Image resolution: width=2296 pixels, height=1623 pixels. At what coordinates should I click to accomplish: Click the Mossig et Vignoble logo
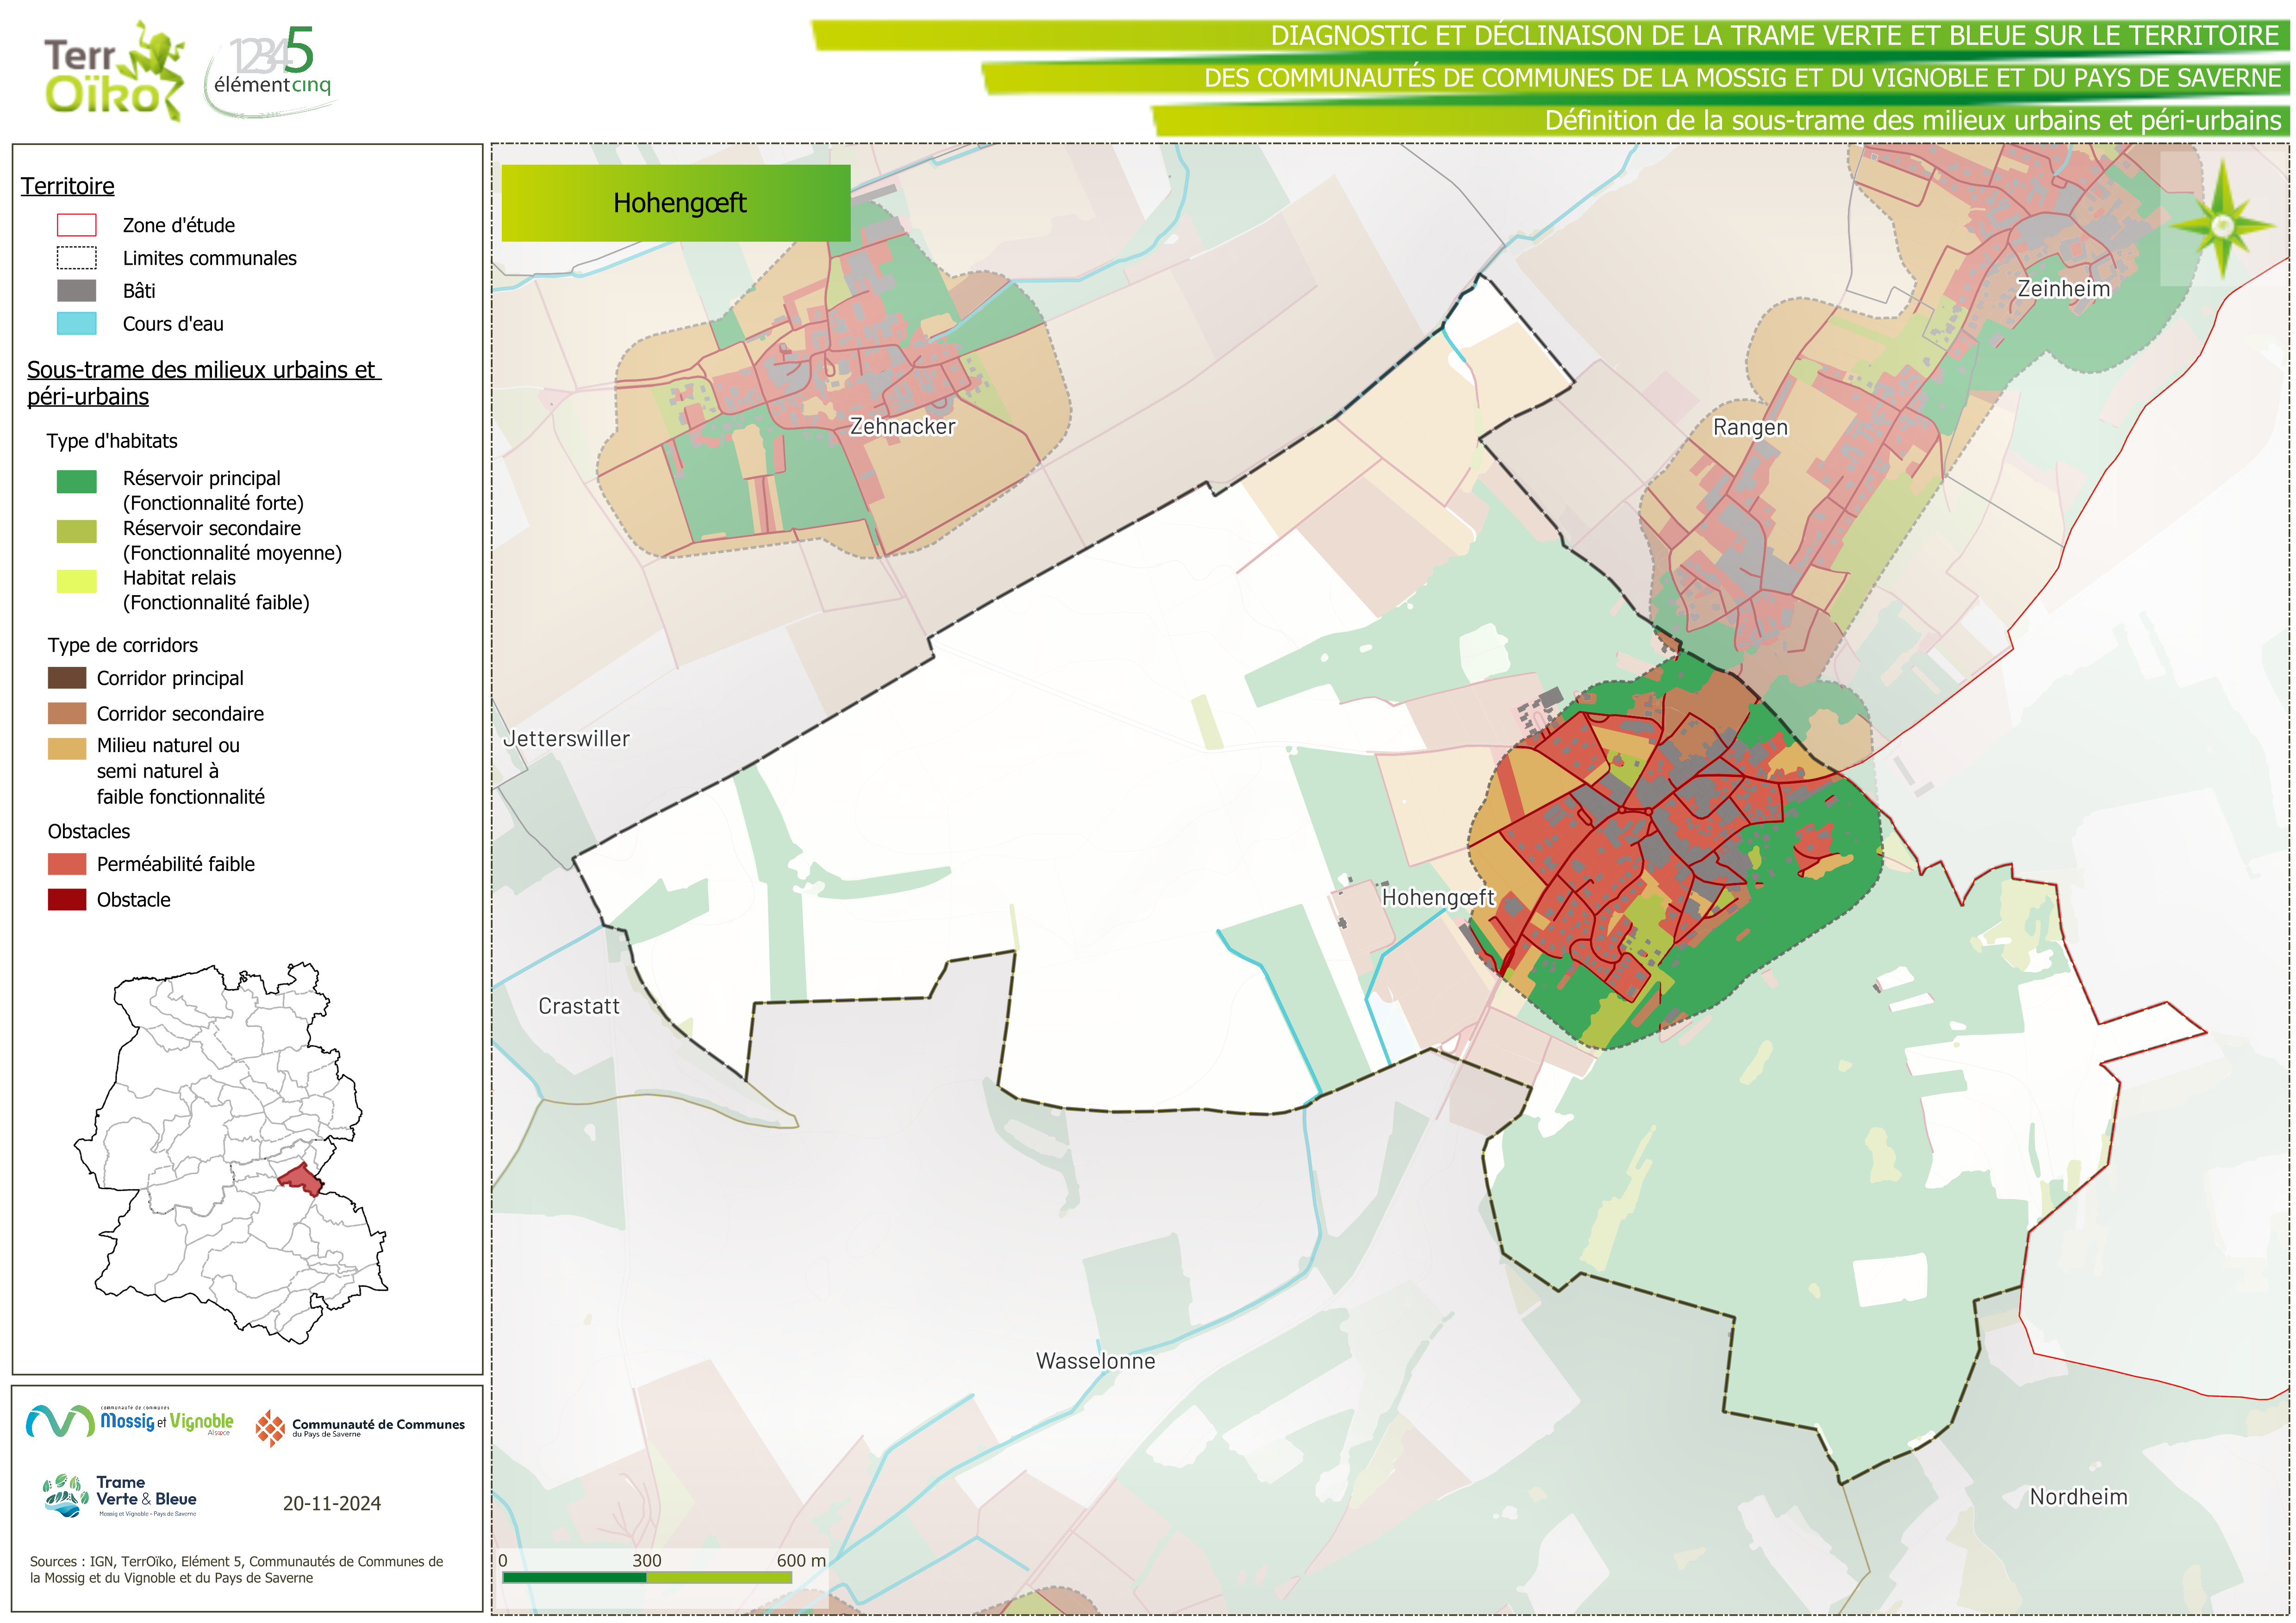130,1421
